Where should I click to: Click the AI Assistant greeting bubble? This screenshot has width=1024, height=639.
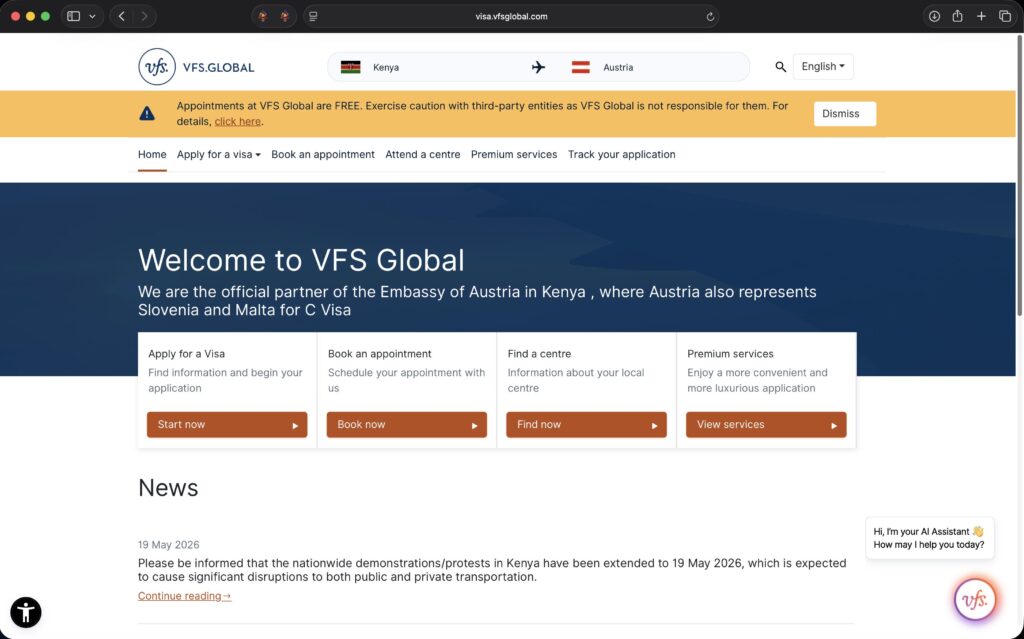929,538
